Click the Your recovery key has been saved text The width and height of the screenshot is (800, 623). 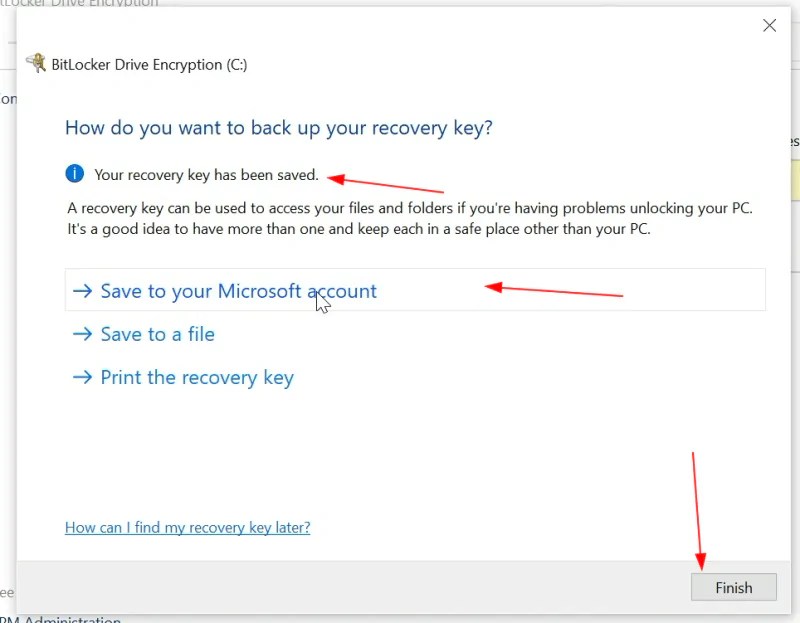click(207, 174)
